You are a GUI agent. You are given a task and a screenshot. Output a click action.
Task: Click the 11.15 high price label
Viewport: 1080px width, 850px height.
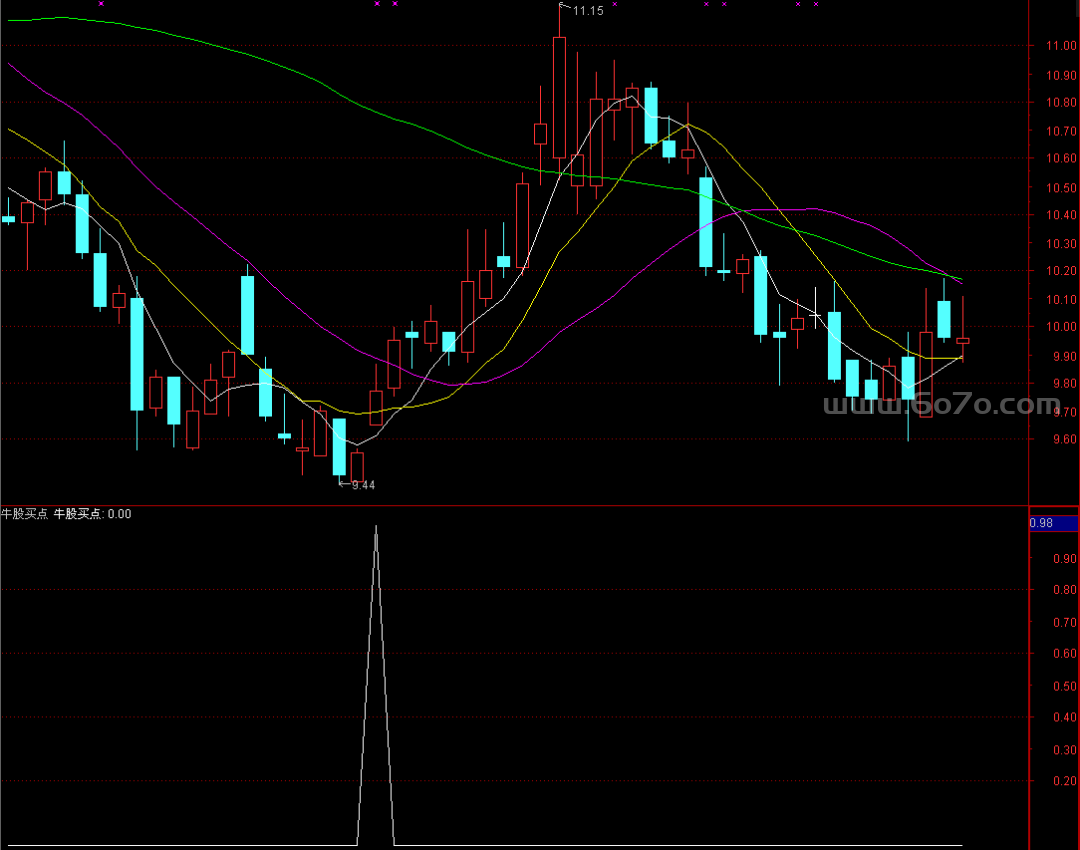[x=588, y=11]
